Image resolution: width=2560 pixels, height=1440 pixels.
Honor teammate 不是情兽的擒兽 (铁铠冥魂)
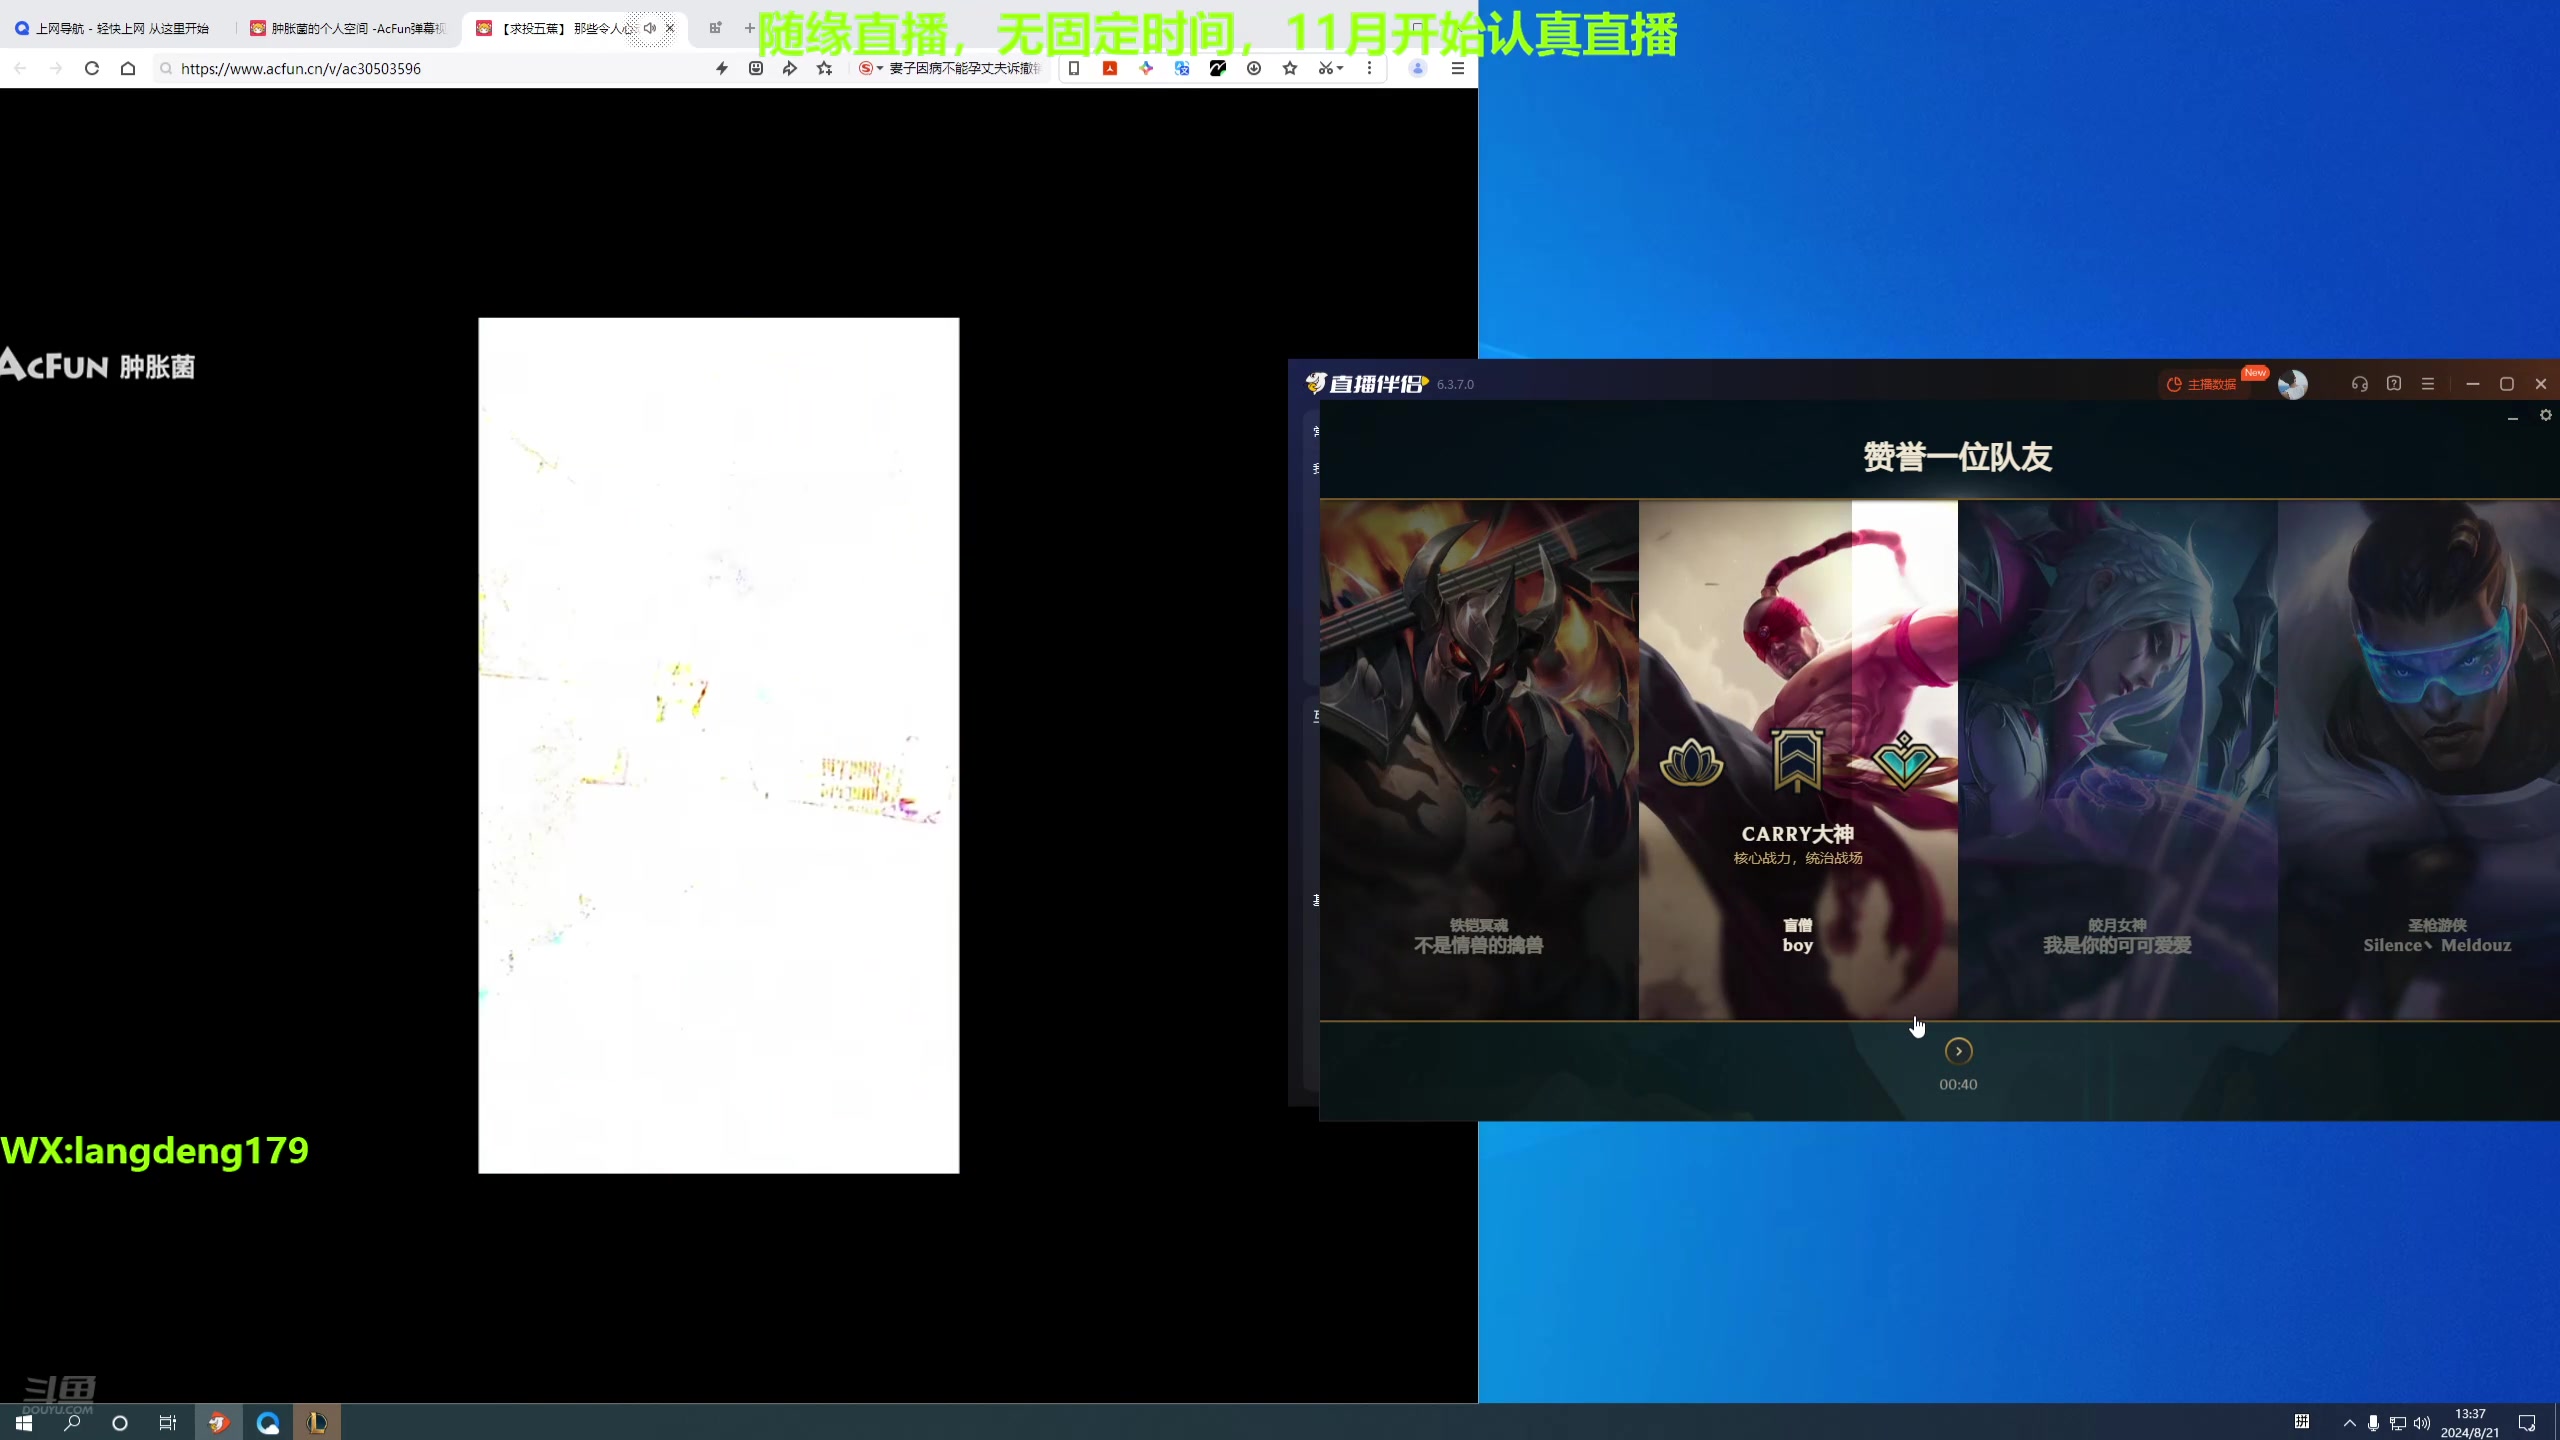[x=1479, y=760]
